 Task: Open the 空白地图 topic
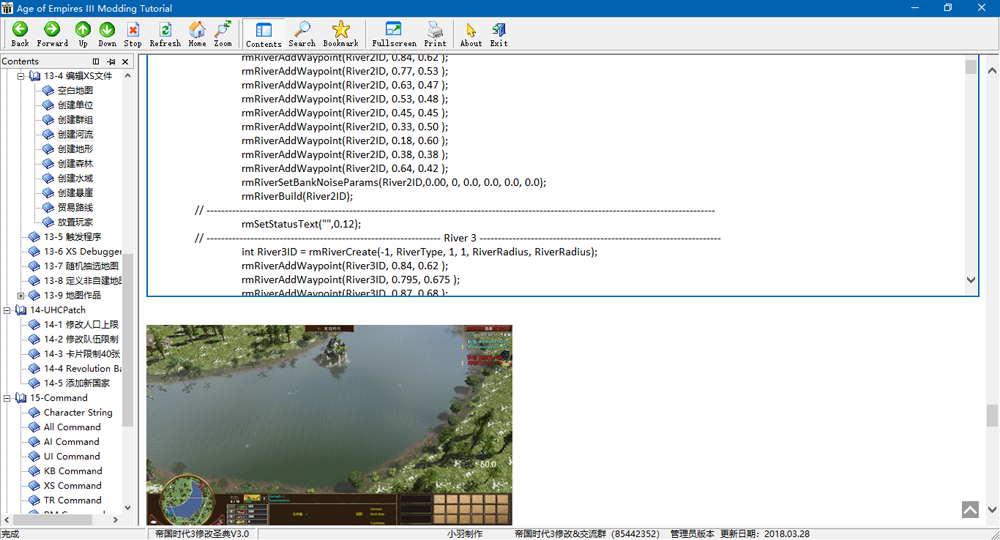75,91
